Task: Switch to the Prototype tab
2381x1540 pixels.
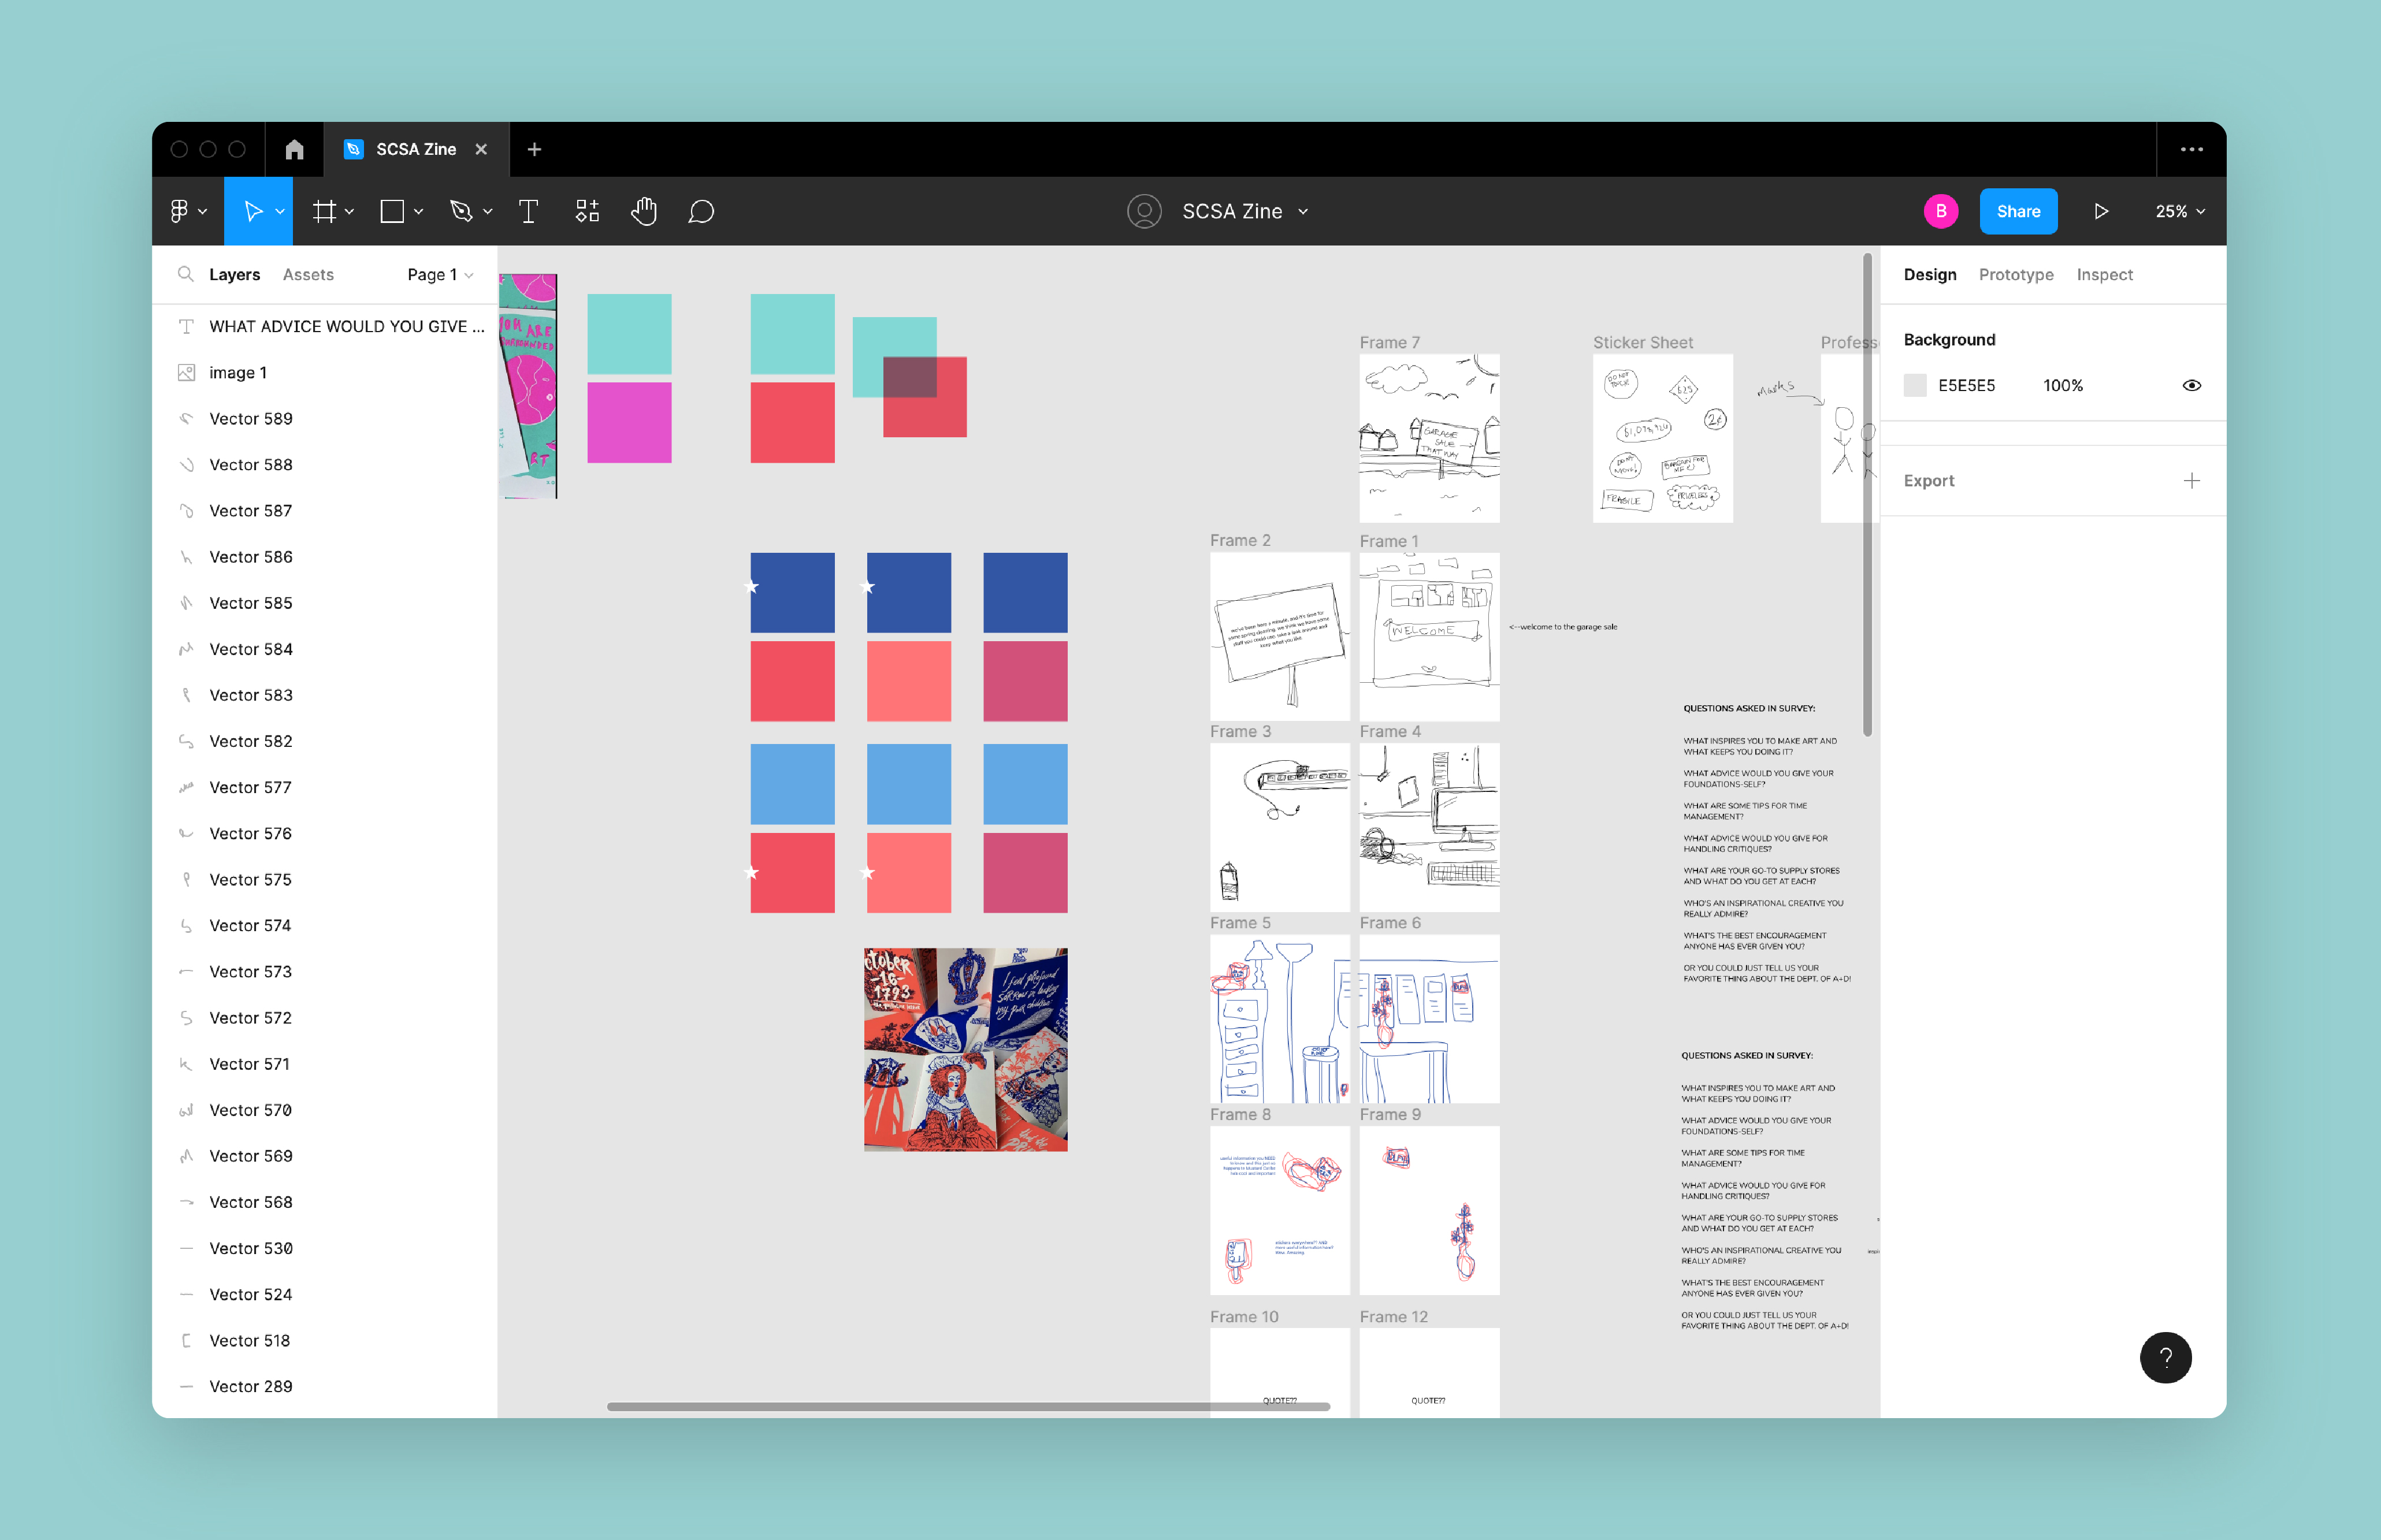Action: coord(2015,274)
